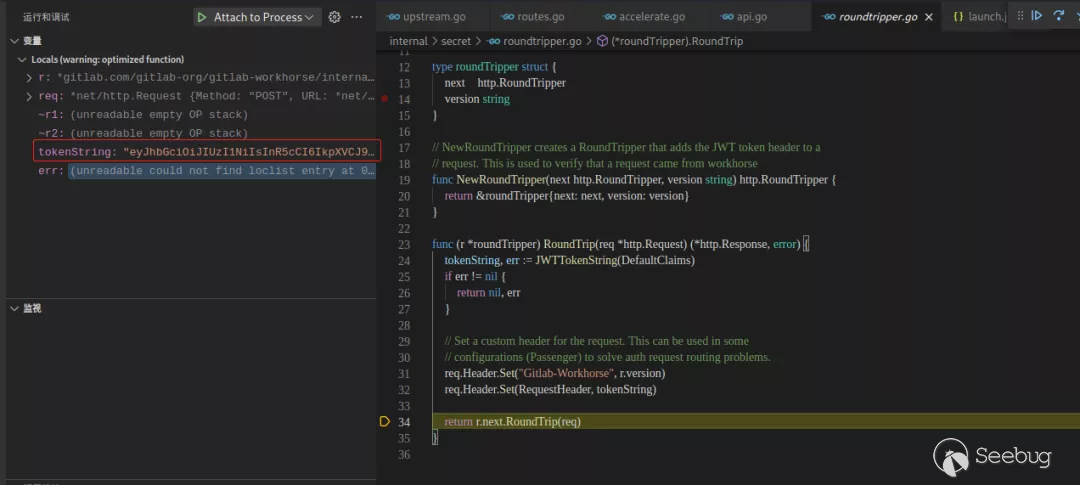Image resolution: width=1080 pixels, height=485 pixels.
Task: Click the Step Over debug icon
Action: [x=1058, y=16]
